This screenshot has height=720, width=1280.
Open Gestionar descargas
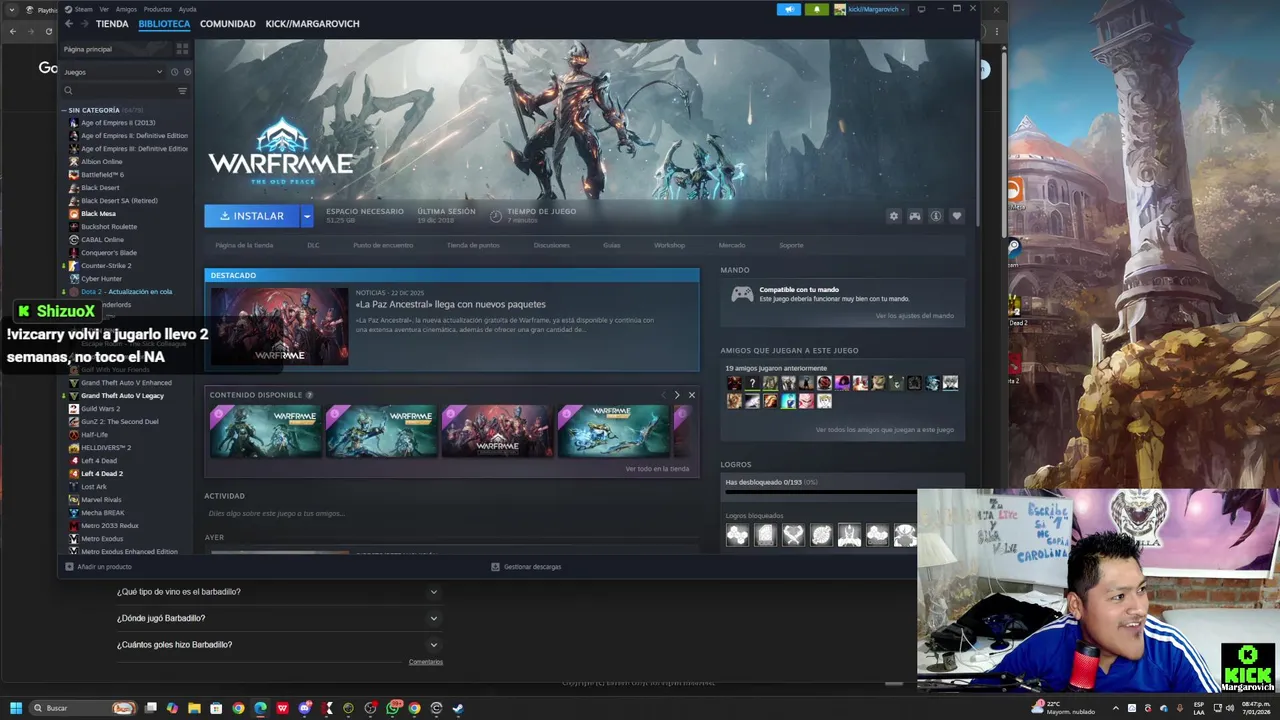pos(526,567)
